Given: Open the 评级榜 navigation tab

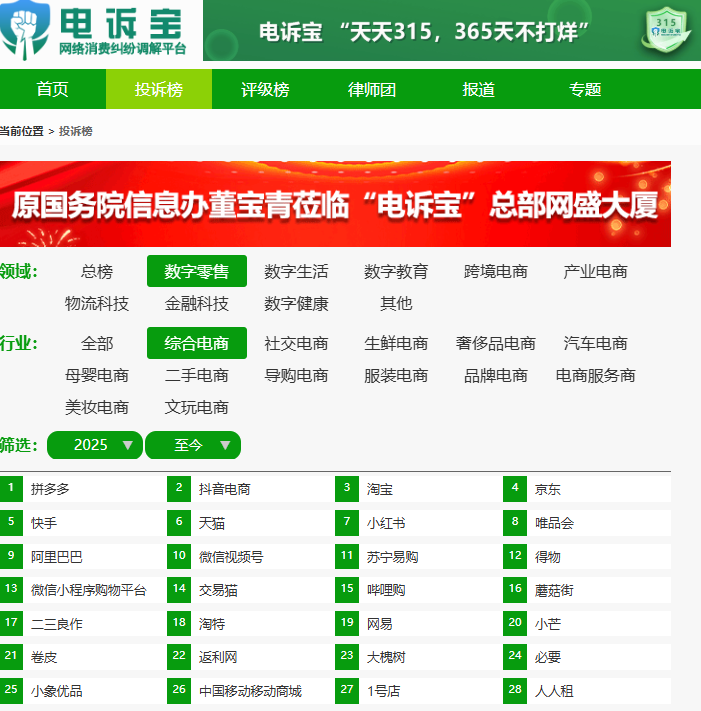Looking at the screenshot, I should [265, 89].
